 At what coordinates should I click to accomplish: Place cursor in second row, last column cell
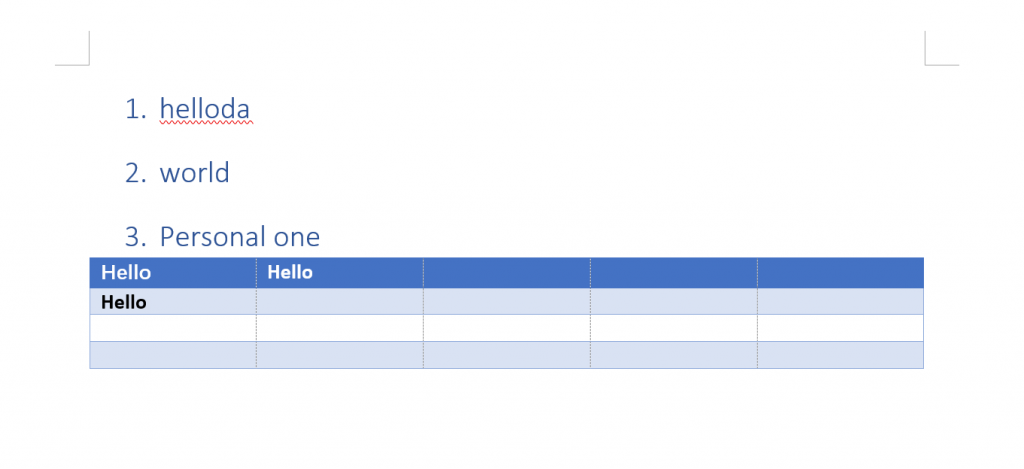click(x=840, y=302)
